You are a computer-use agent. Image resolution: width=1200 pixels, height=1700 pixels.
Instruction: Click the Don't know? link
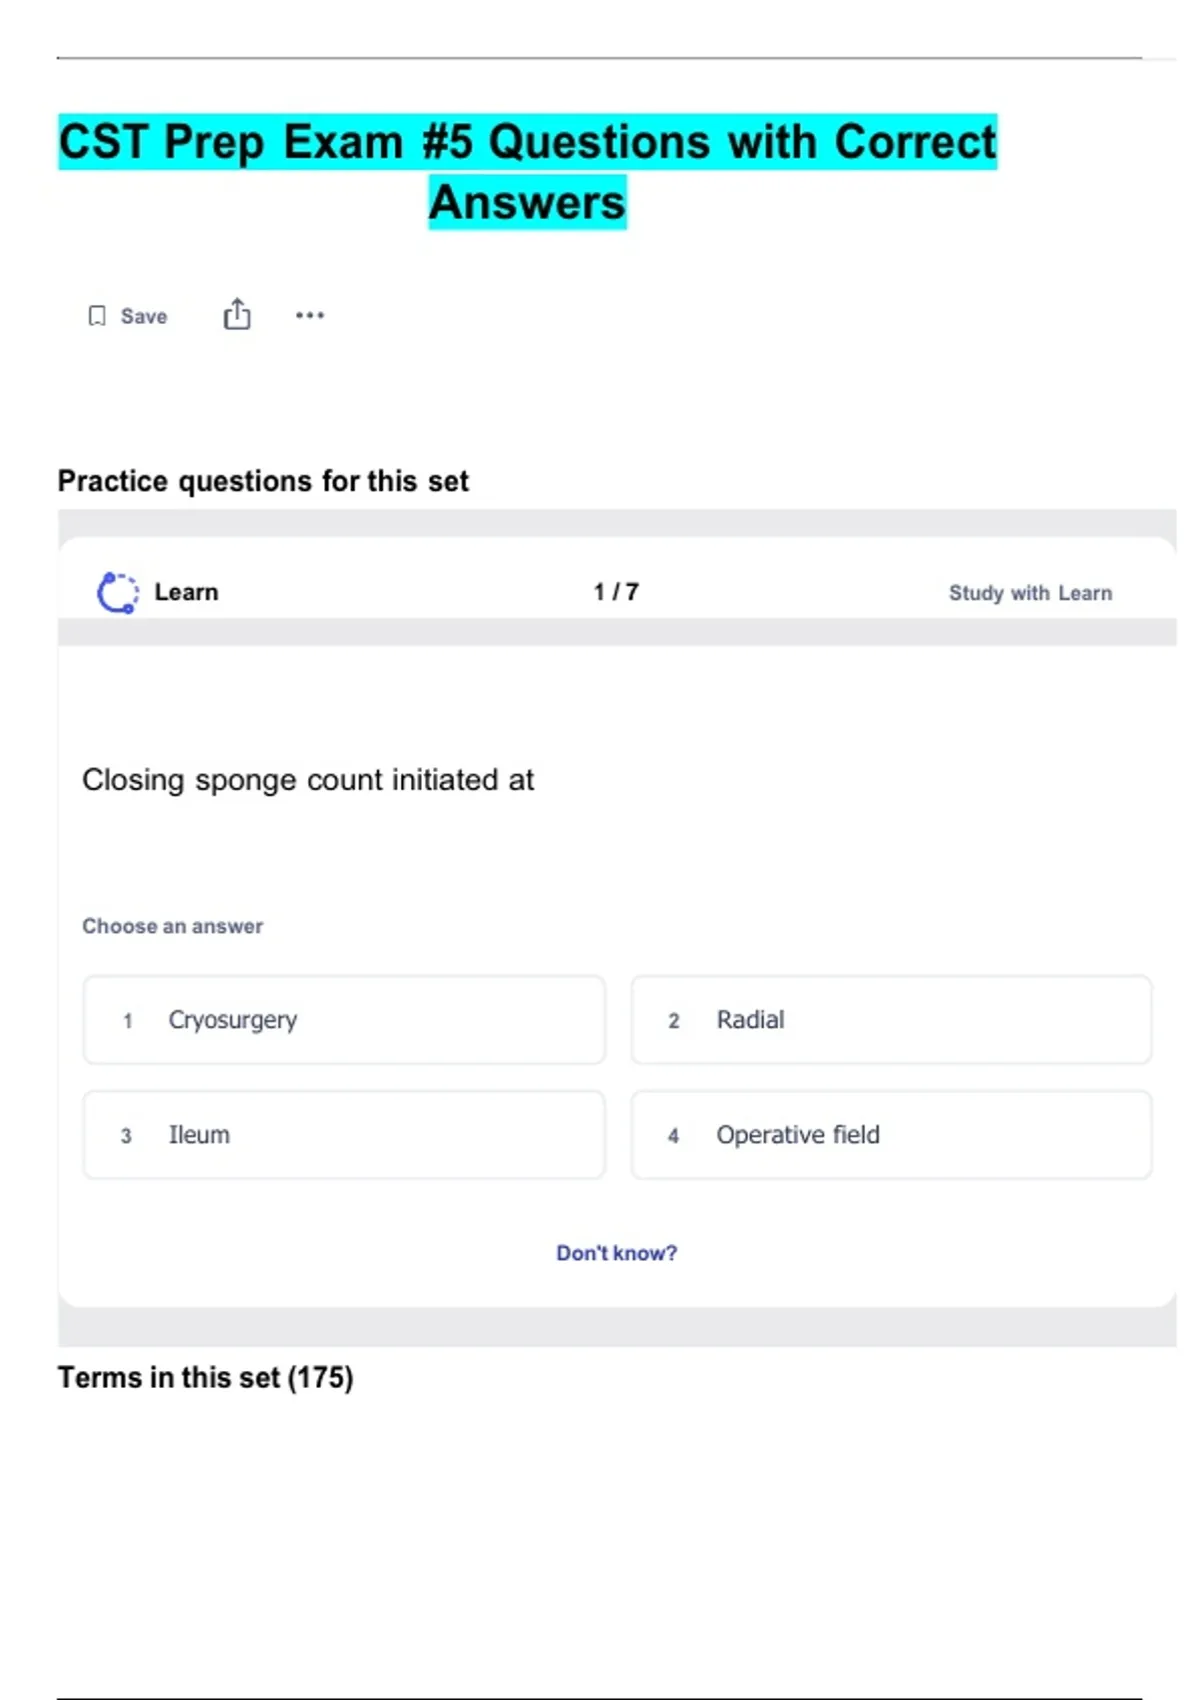(616, 1253)
